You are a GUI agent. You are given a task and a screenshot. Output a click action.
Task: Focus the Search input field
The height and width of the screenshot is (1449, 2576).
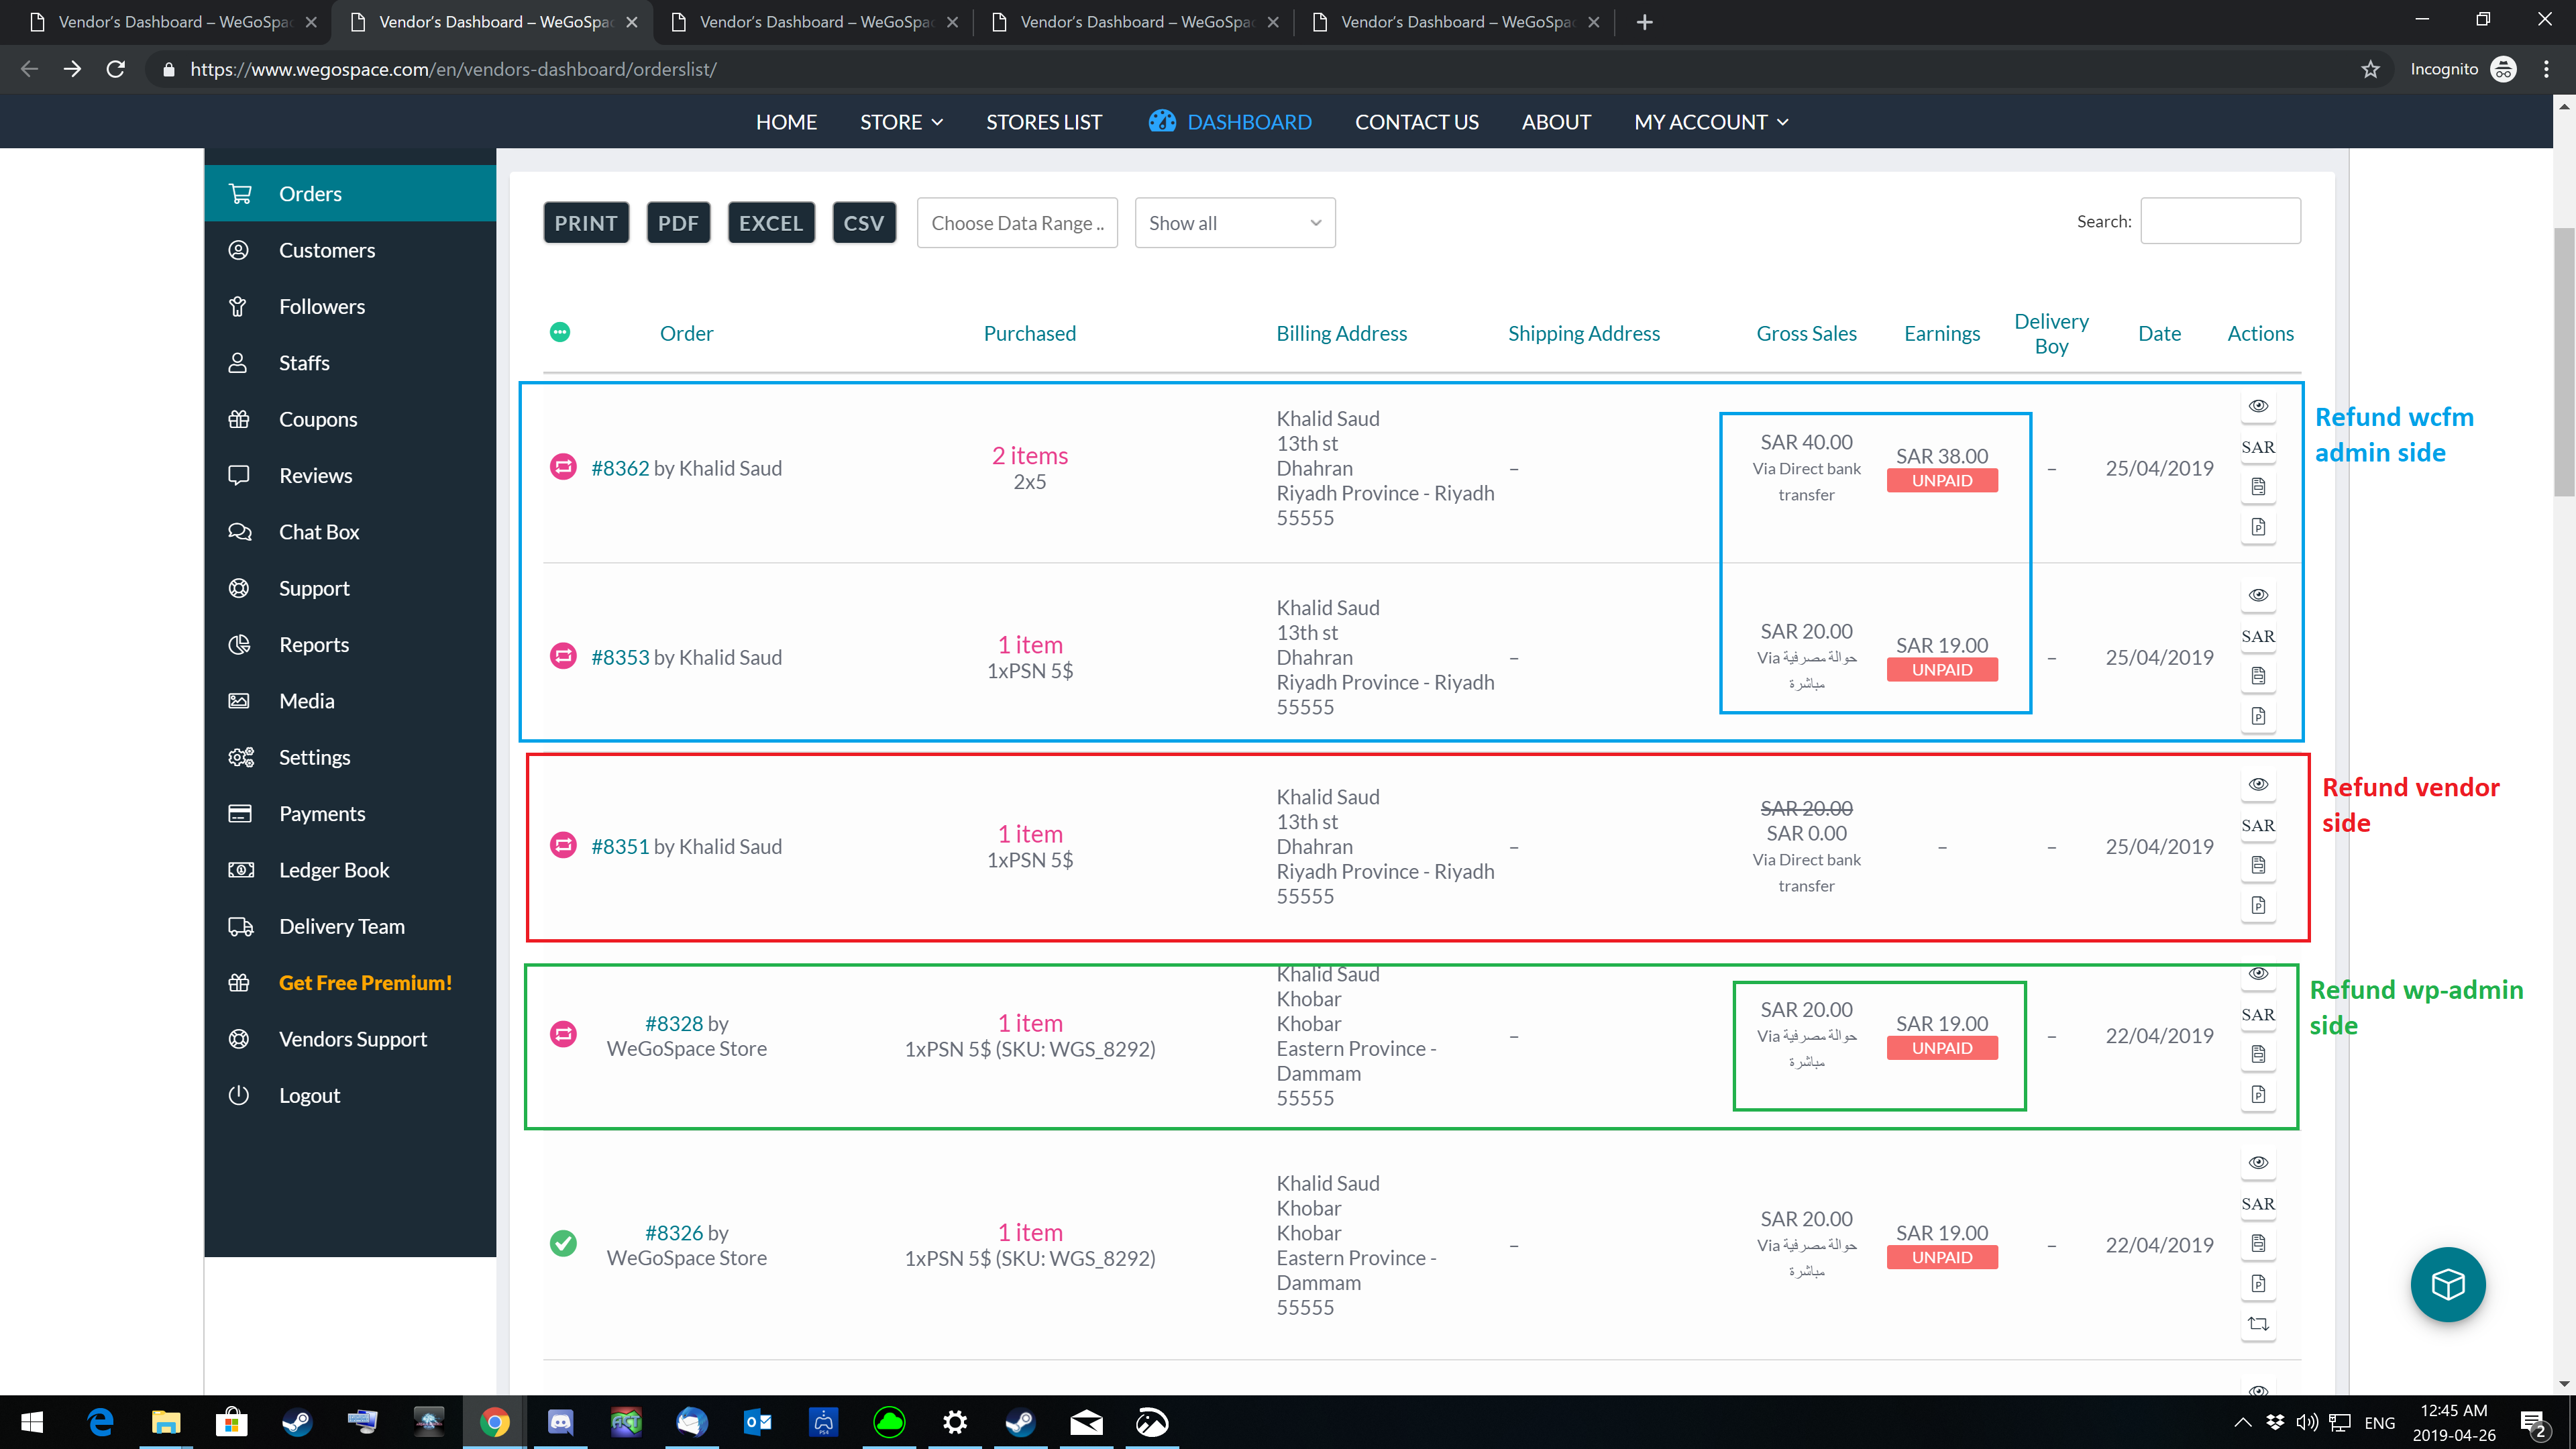2220,221
